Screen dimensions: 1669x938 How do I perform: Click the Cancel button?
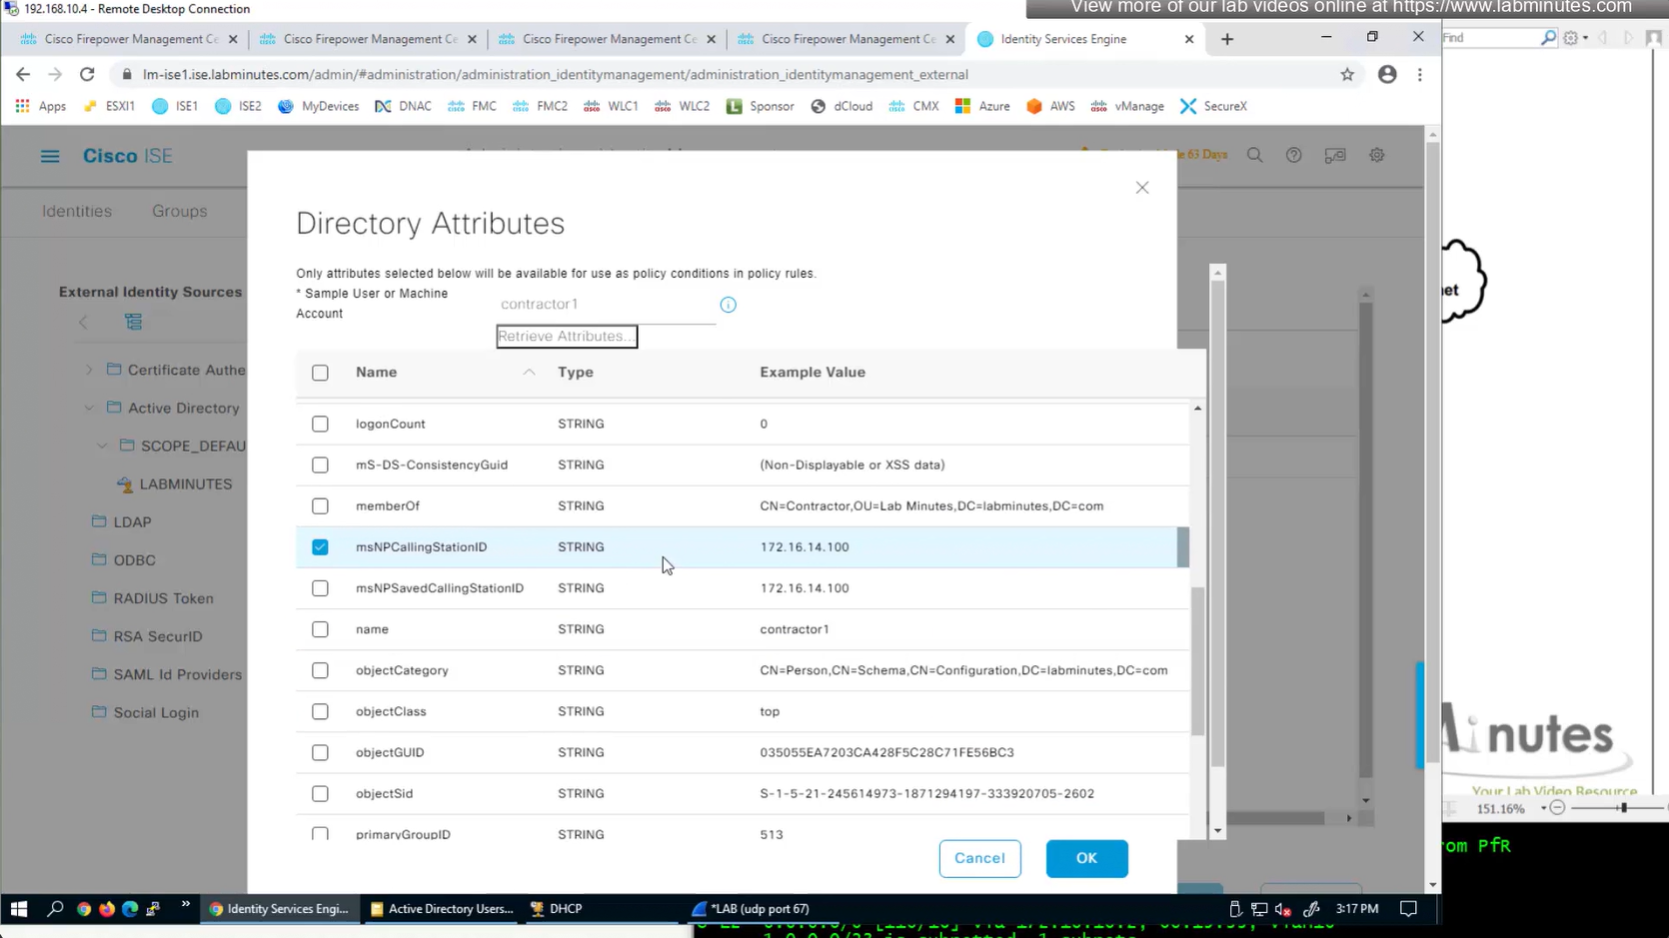tap(979, 858)
